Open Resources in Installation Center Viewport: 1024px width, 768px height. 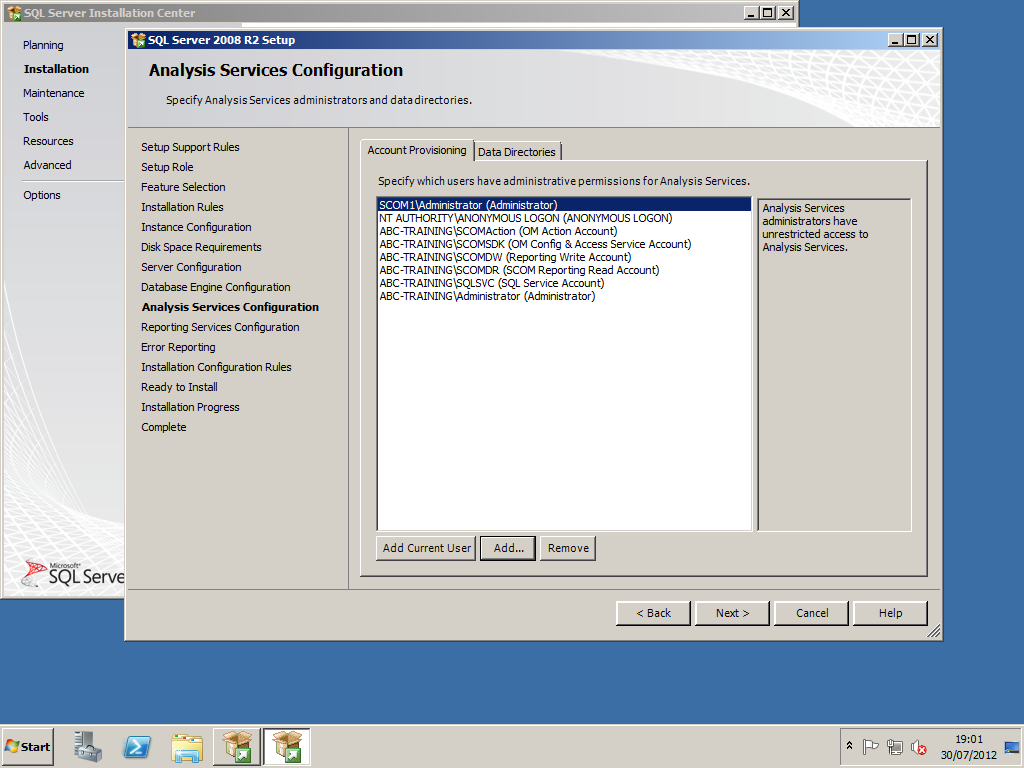pos(48,141)
